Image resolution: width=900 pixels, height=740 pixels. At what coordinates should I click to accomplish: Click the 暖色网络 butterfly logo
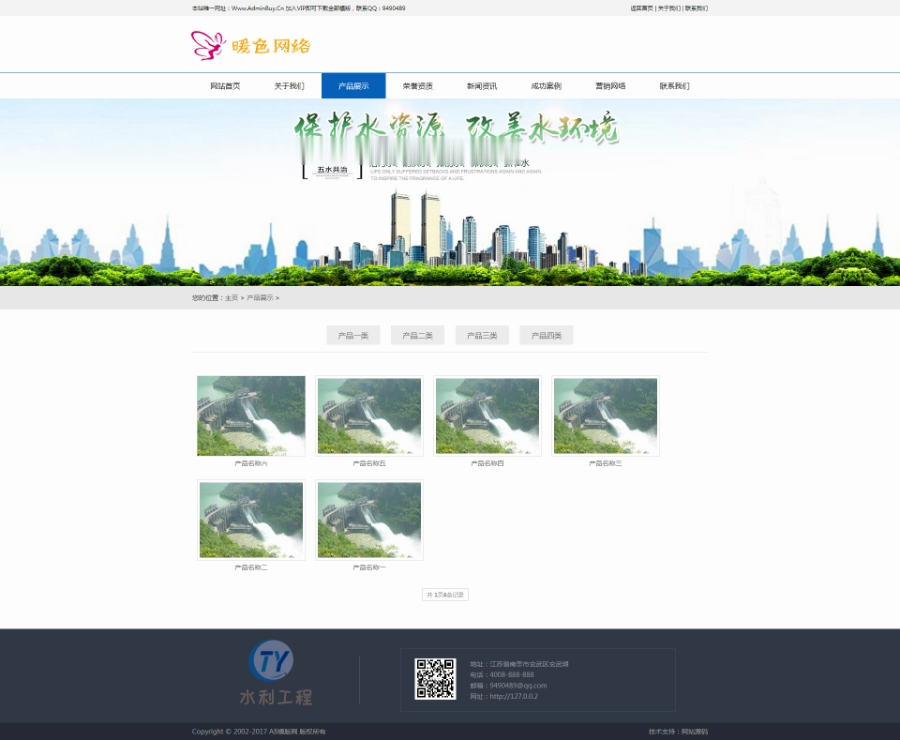click(250, 45)
